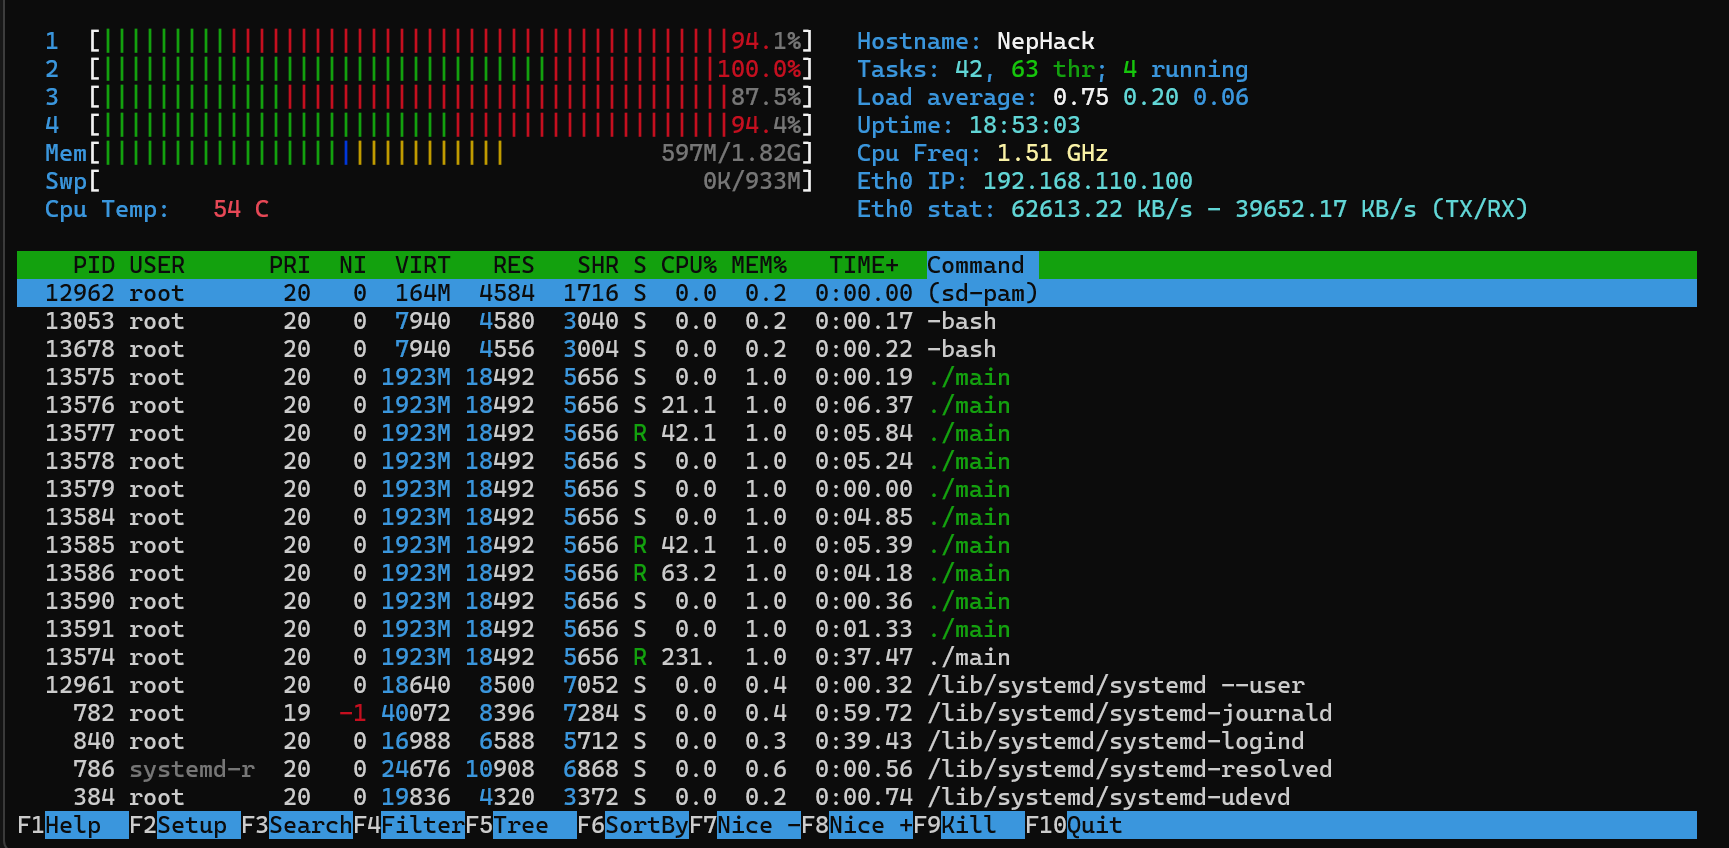Select process 12962 (sd-pam) row
The height and width of the screenshot is (848, 1729).
[857, 293]
